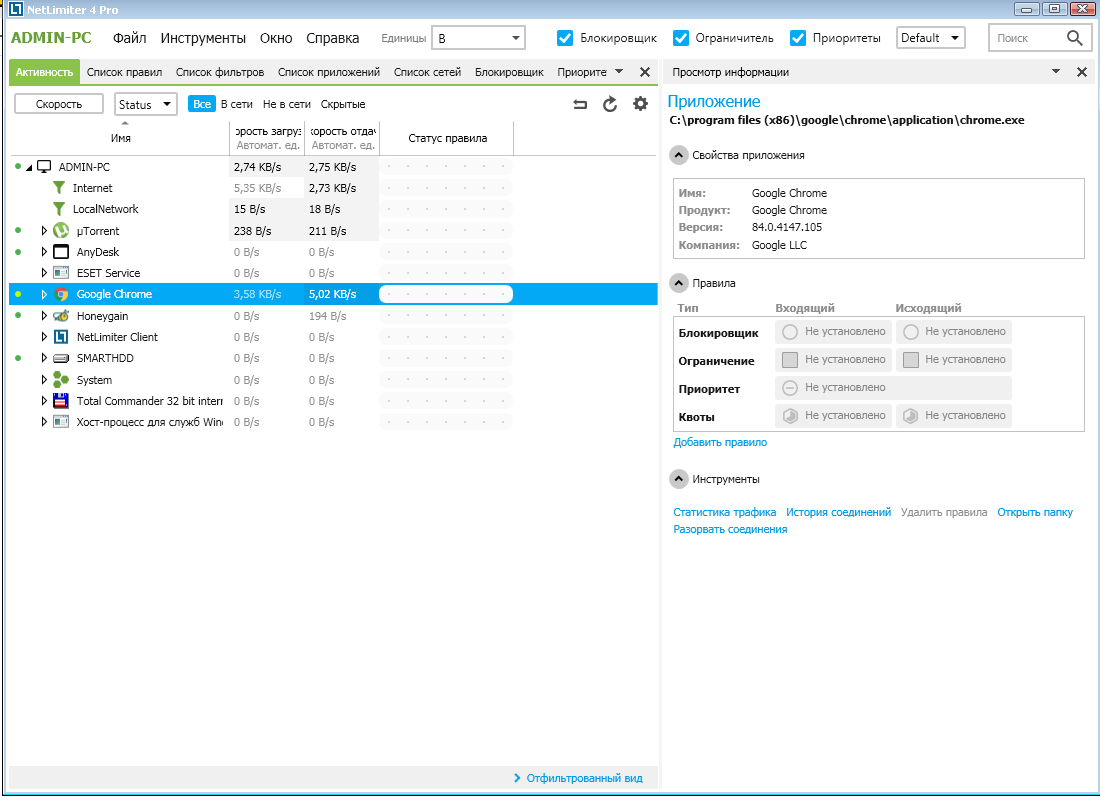Screen dimensions: 1100x800
Task: Collapse the Правила section
Action: (x=678, y=284)
